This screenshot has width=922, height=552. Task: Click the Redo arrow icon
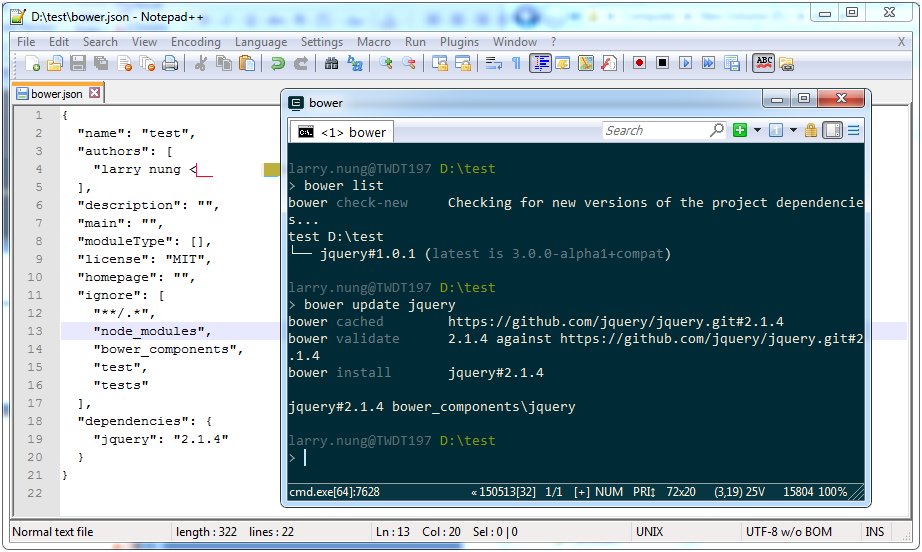pos(301,63)
